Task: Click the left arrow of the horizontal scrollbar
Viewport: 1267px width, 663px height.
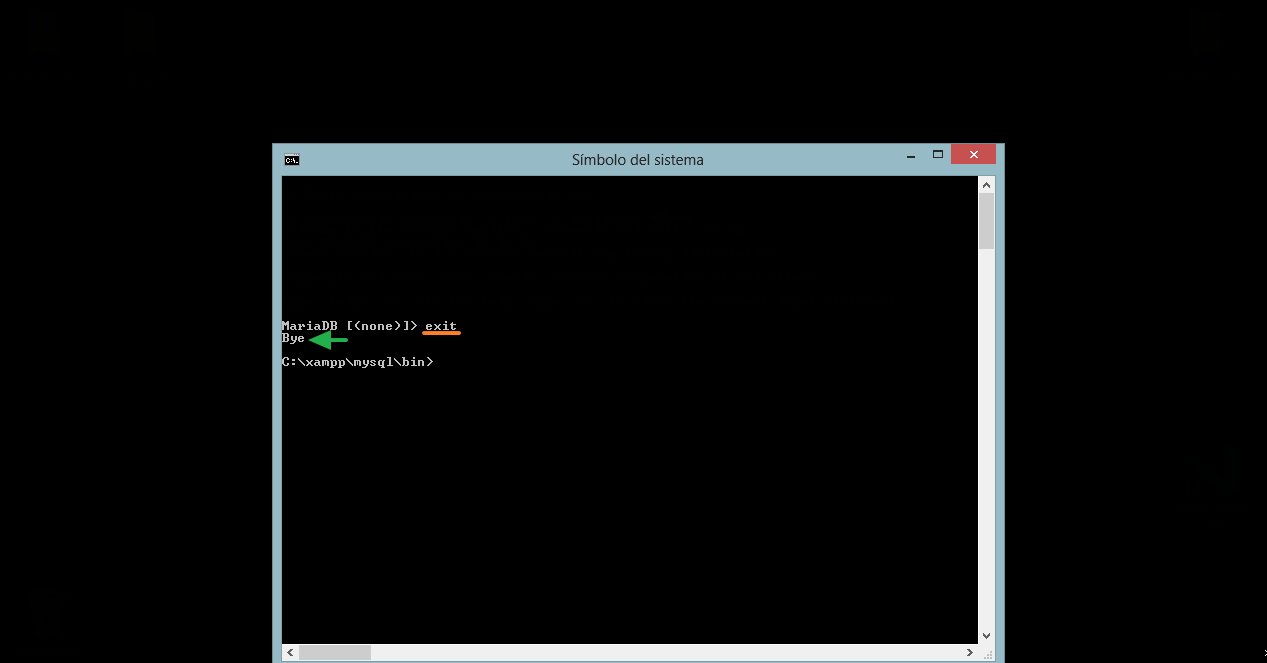Action: pos(289,652)
